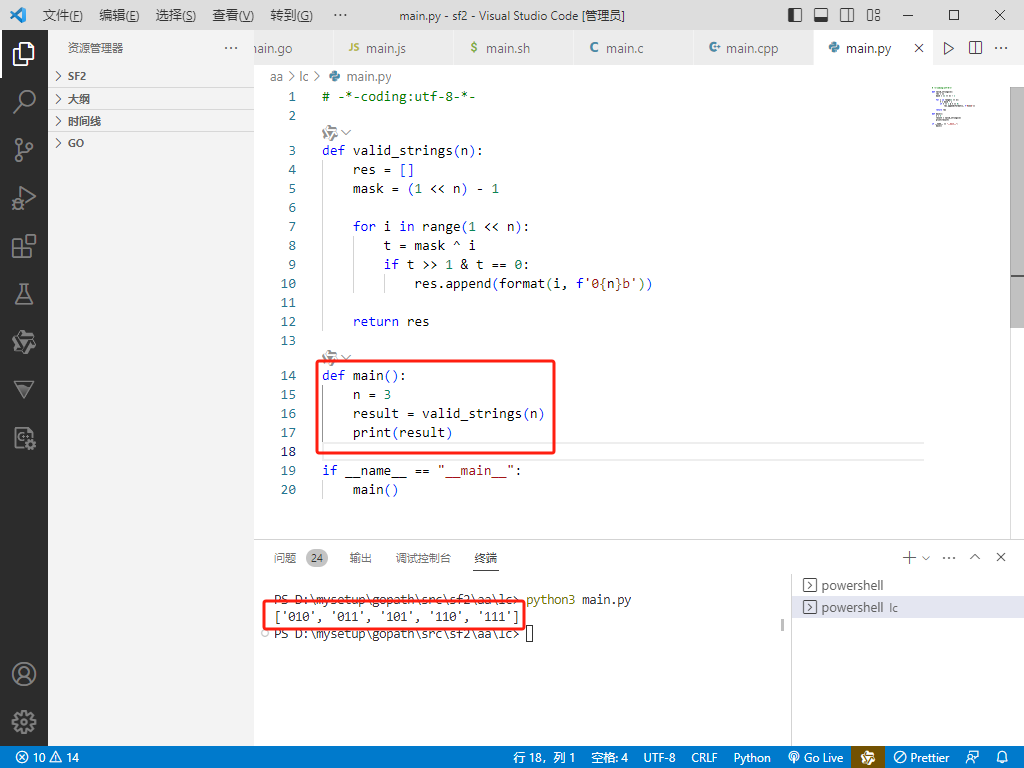Expand the GO section
Screen dimensions: 1024x768
click(151, 143)
